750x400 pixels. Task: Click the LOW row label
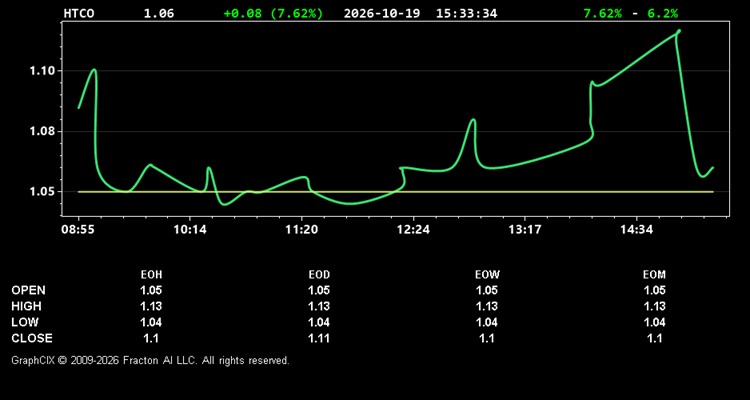tap(25, 322)
